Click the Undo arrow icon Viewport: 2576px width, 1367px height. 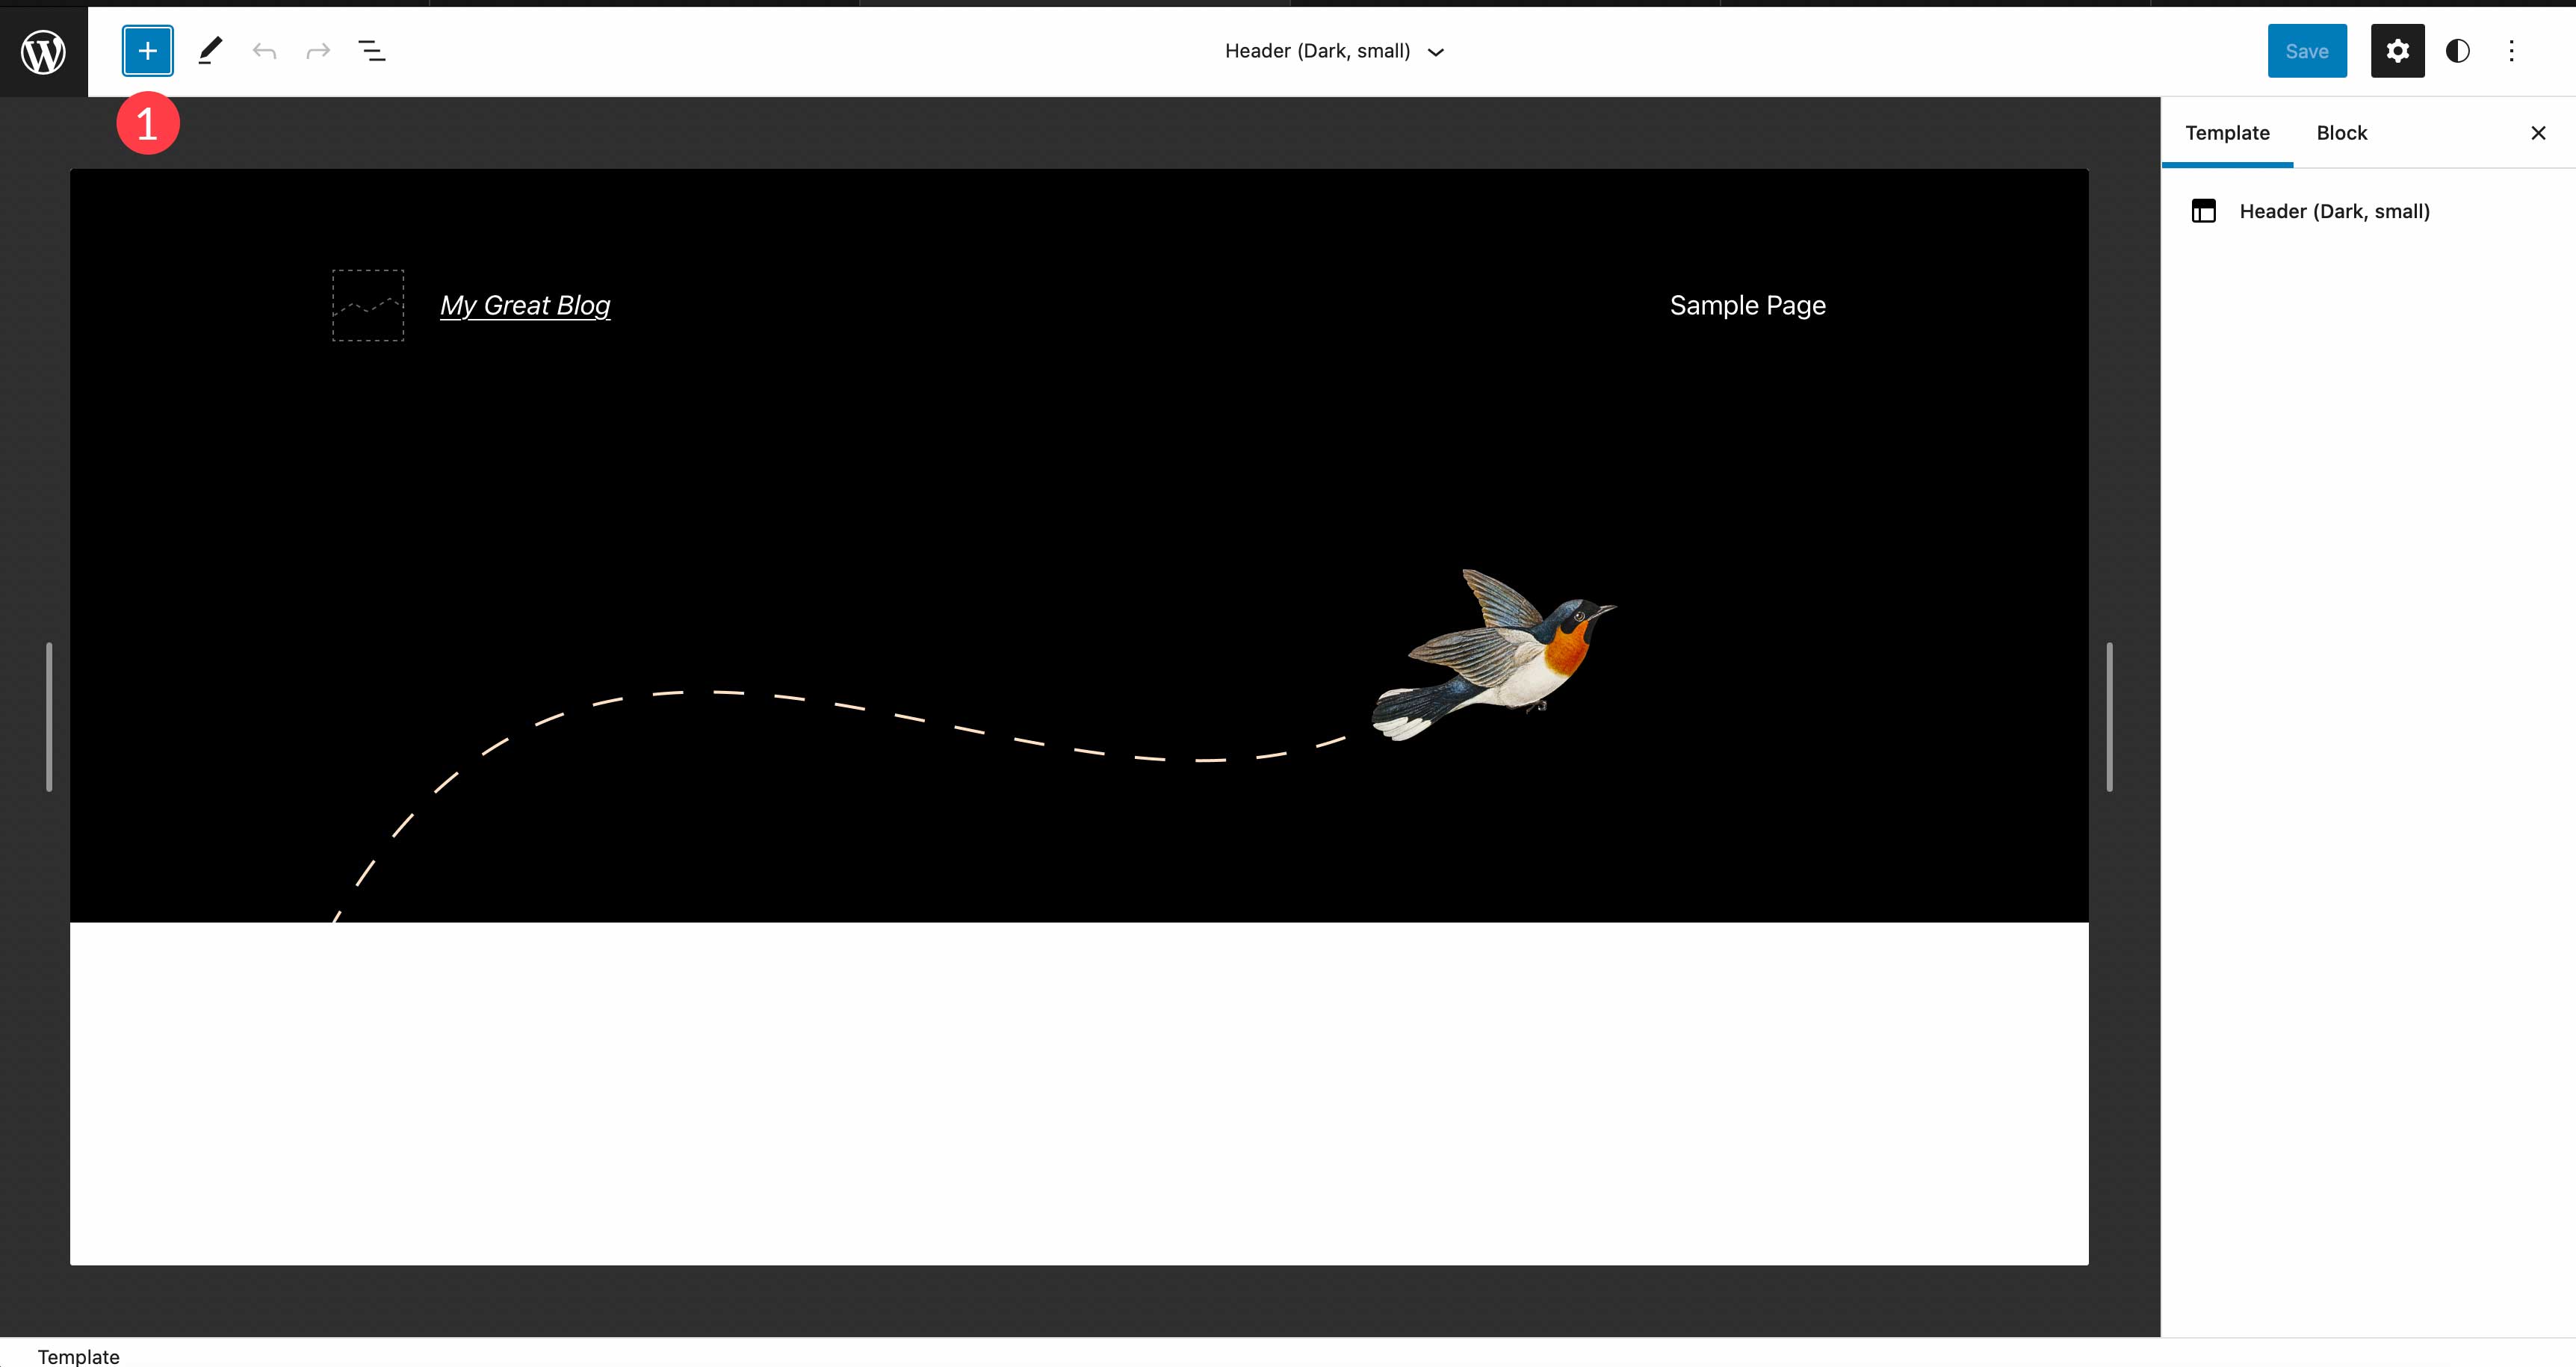pyautogui.click(x=264, y=51)
